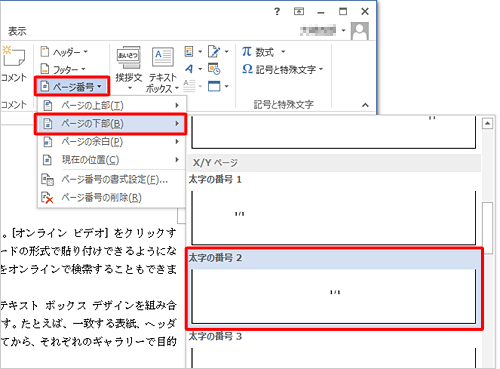Open ページ番号の書式設定(F) dialog

[x=111, y=180]
